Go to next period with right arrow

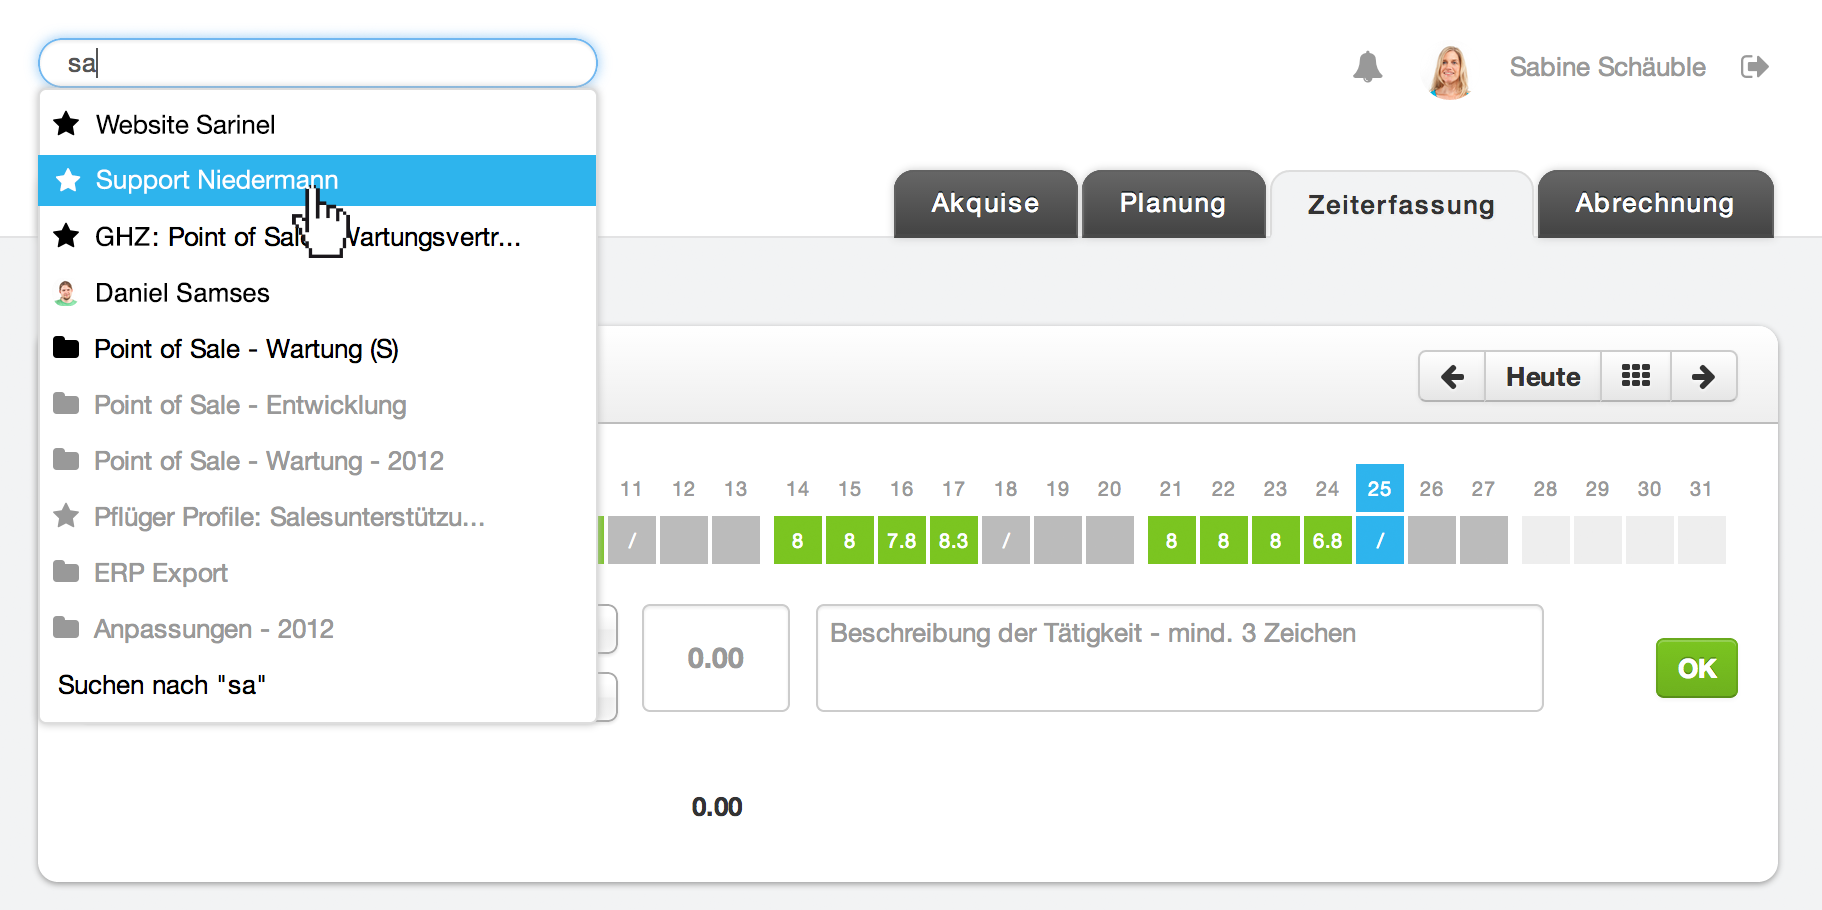1703,377
